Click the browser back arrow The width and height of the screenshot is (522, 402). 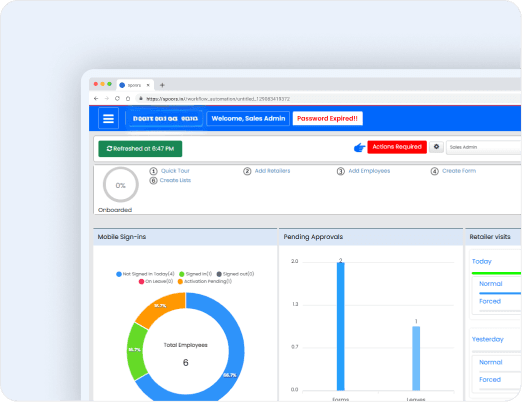coord(96,99)
